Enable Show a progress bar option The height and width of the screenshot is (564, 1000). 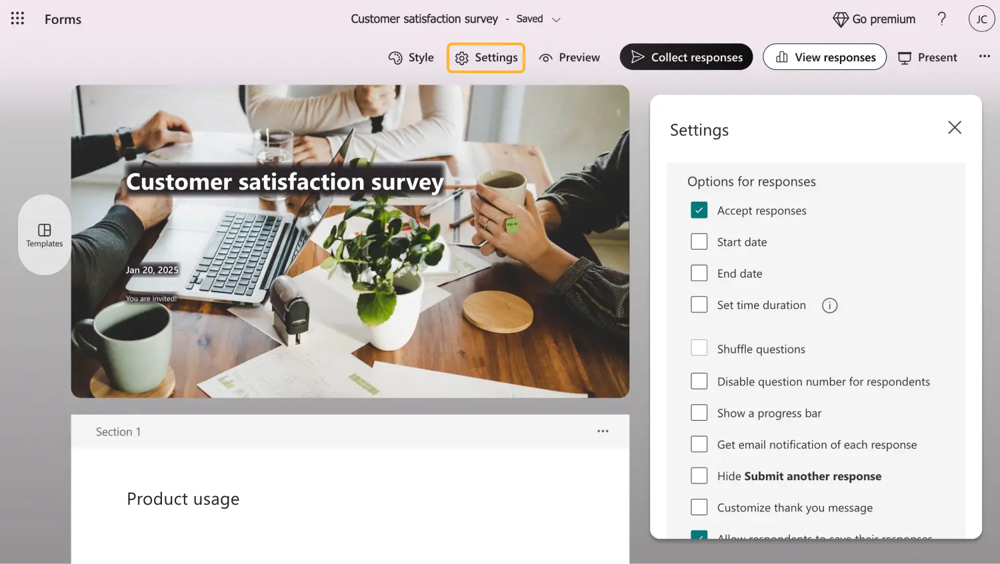click(x=699, y=413)
